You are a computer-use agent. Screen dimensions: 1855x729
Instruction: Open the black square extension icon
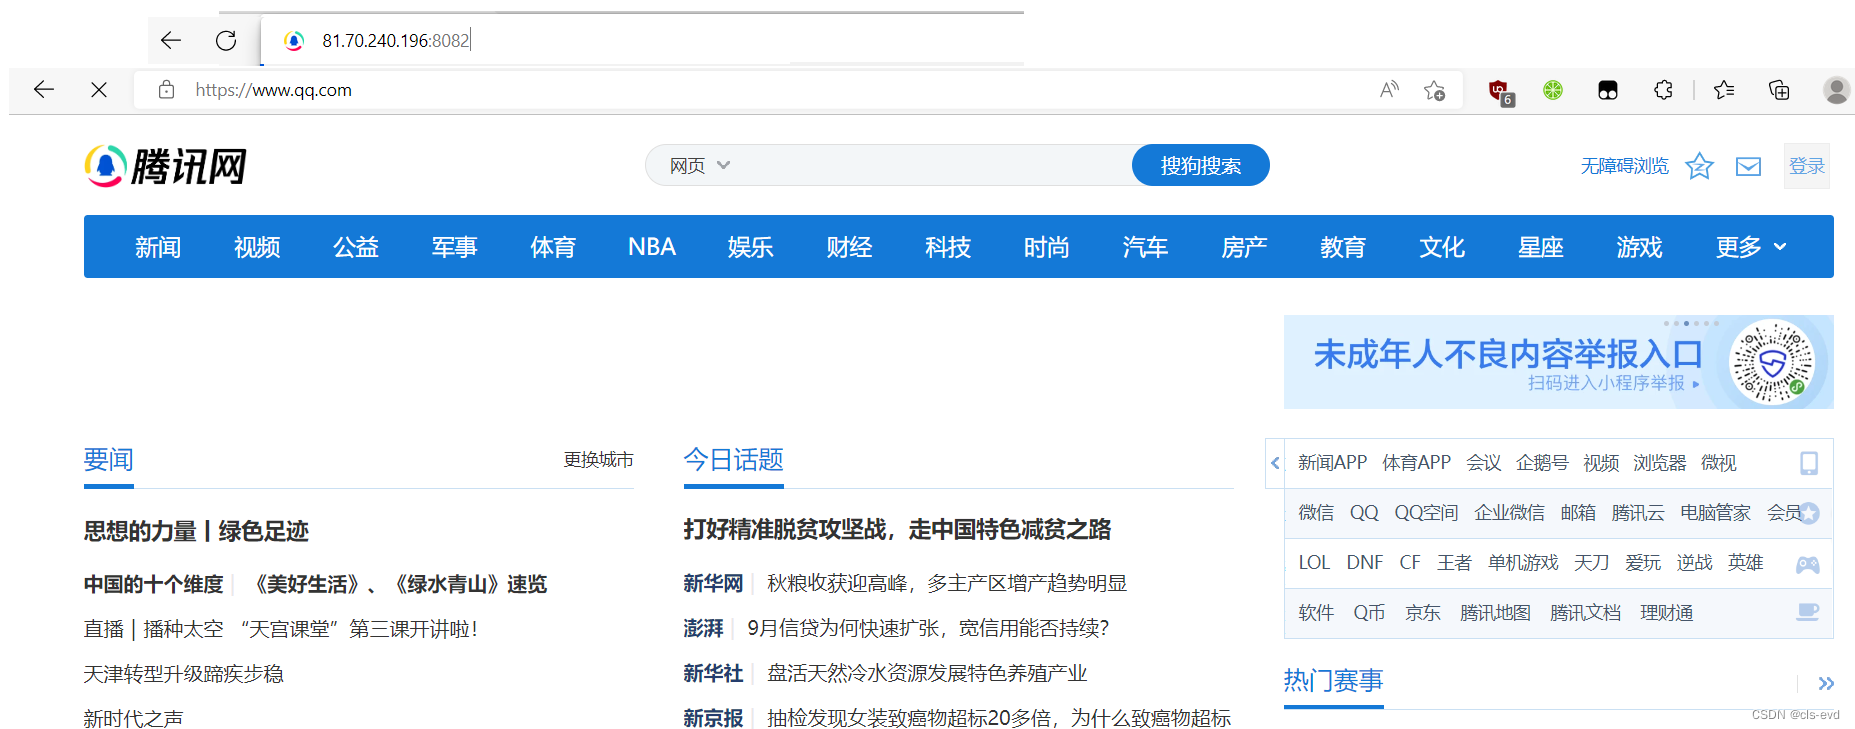tap(1608, 90)
